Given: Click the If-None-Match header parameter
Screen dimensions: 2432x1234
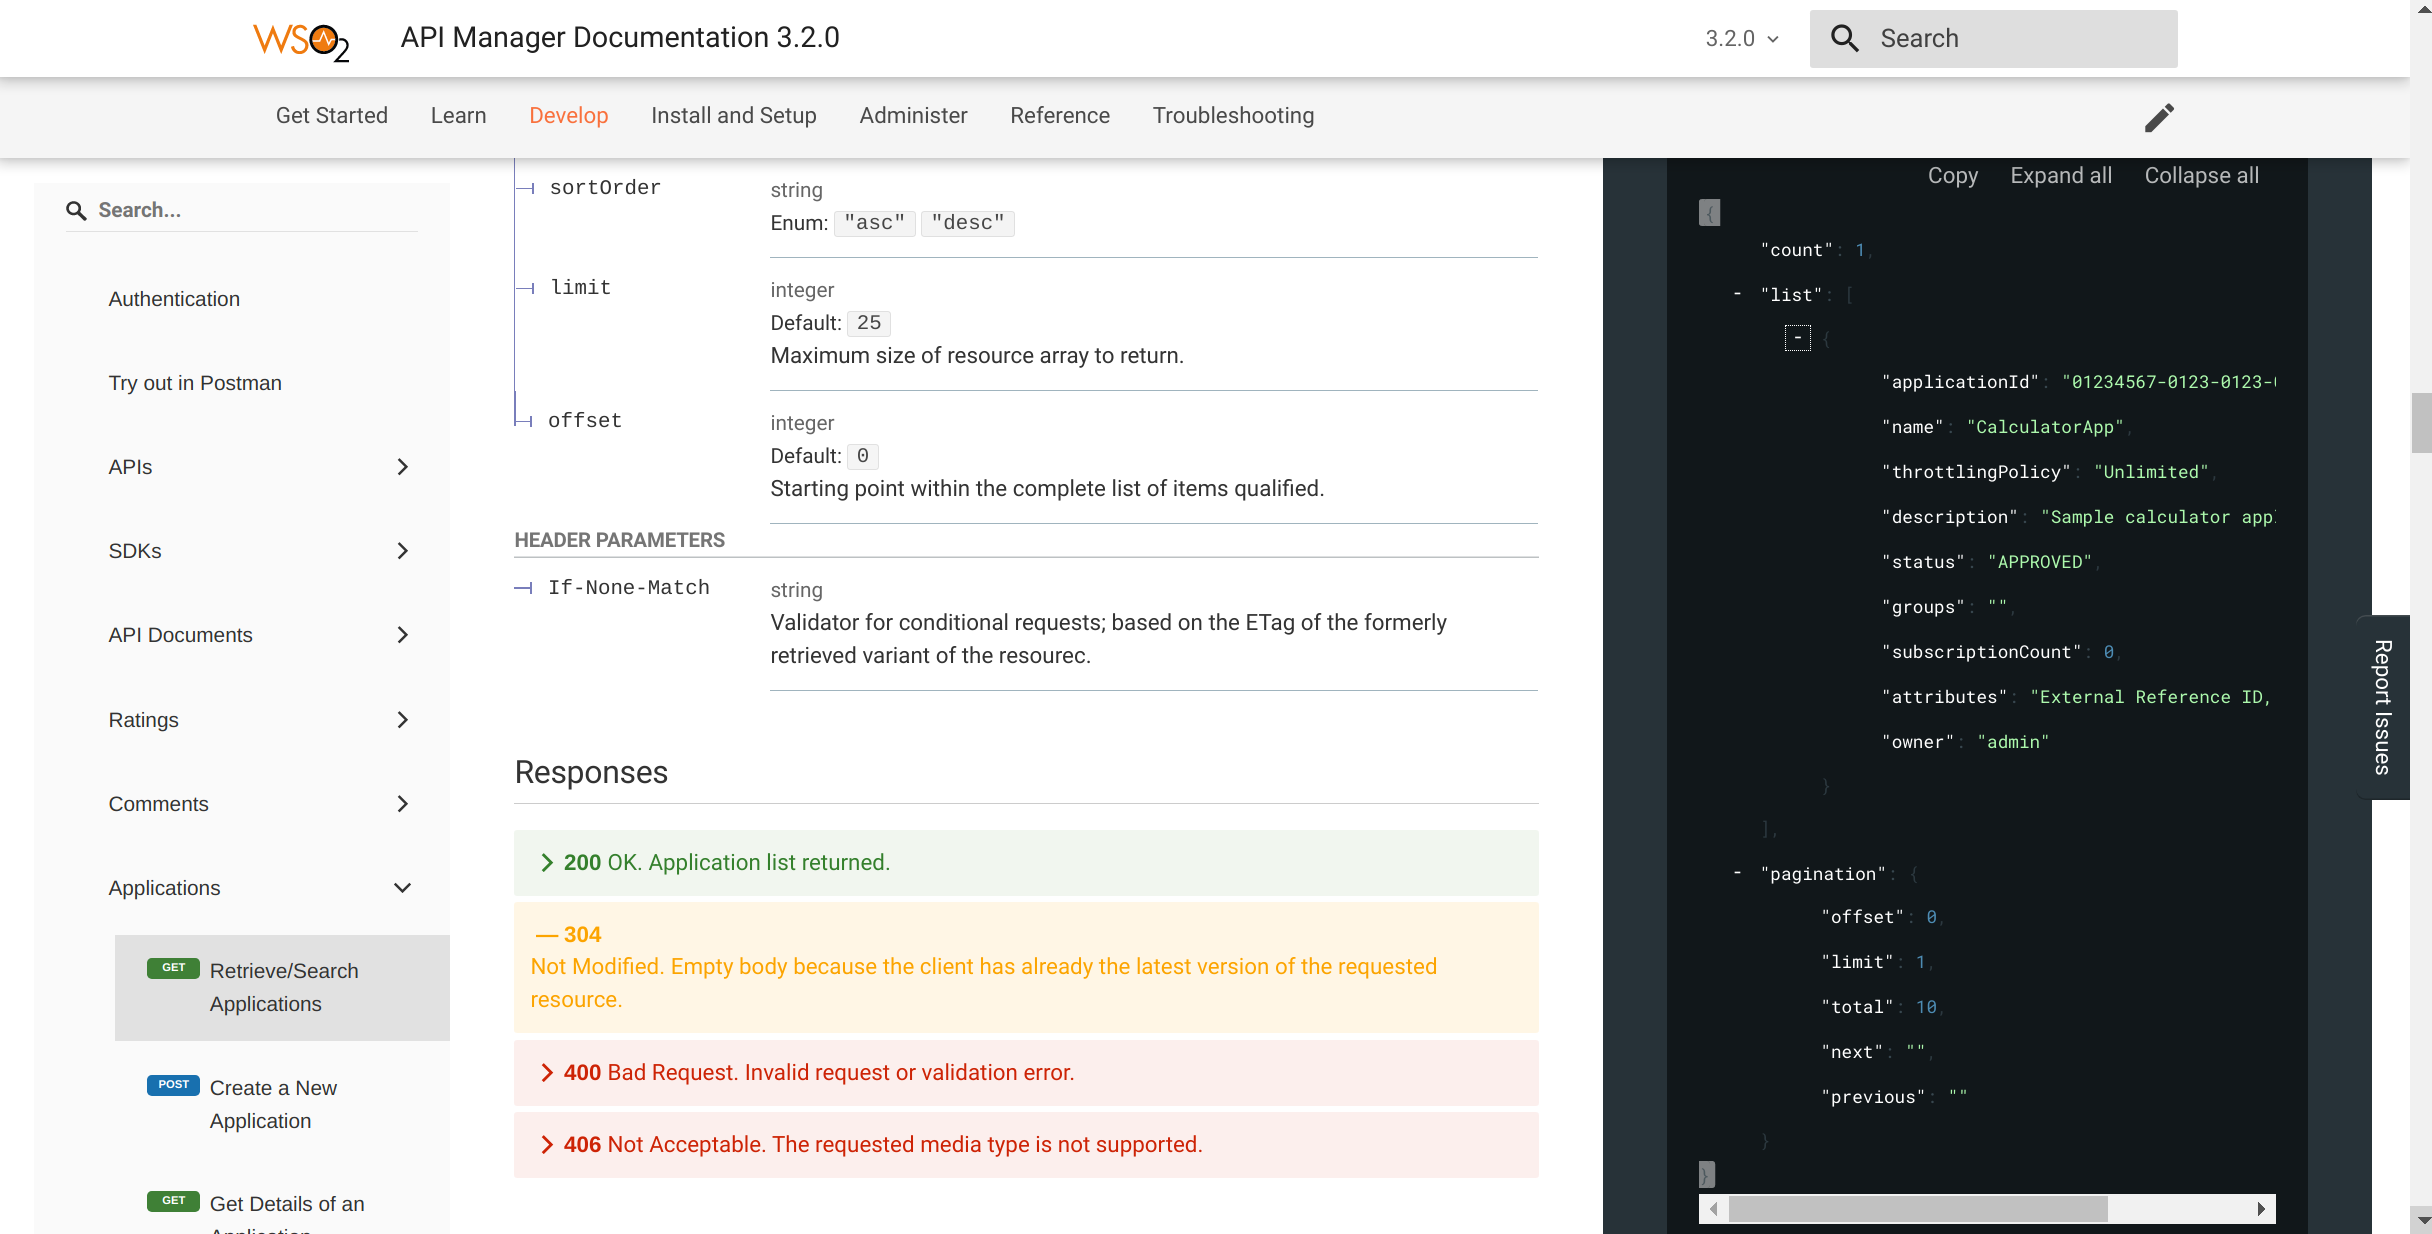Looking at the screenshot, I should (x=629, y=588).
